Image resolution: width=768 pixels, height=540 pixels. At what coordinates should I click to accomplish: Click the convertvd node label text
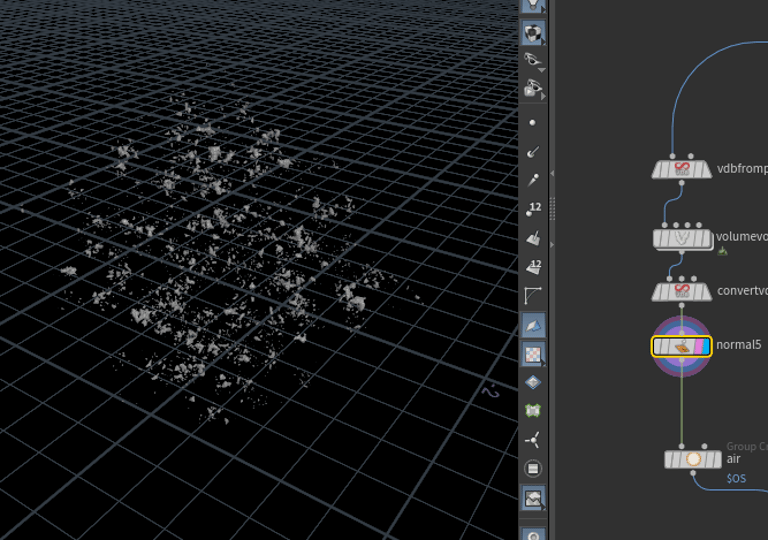(x=742, y=291)
